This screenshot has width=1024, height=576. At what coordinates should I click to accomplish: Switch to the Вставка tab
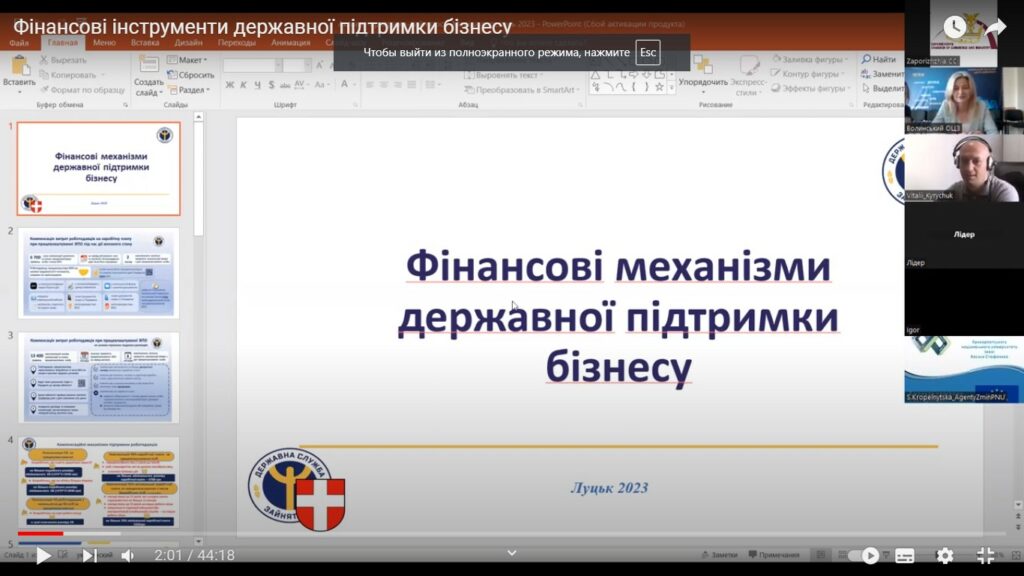145,42
